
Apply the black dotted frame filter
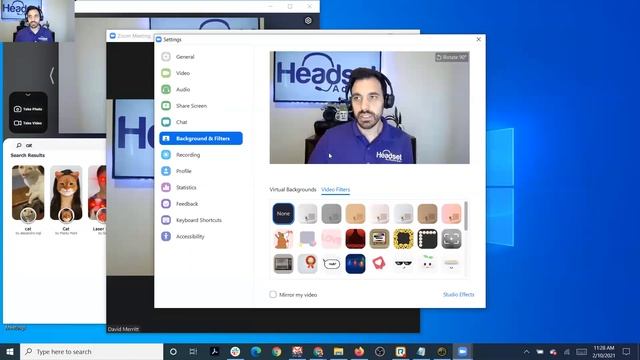tap(427, 239)
